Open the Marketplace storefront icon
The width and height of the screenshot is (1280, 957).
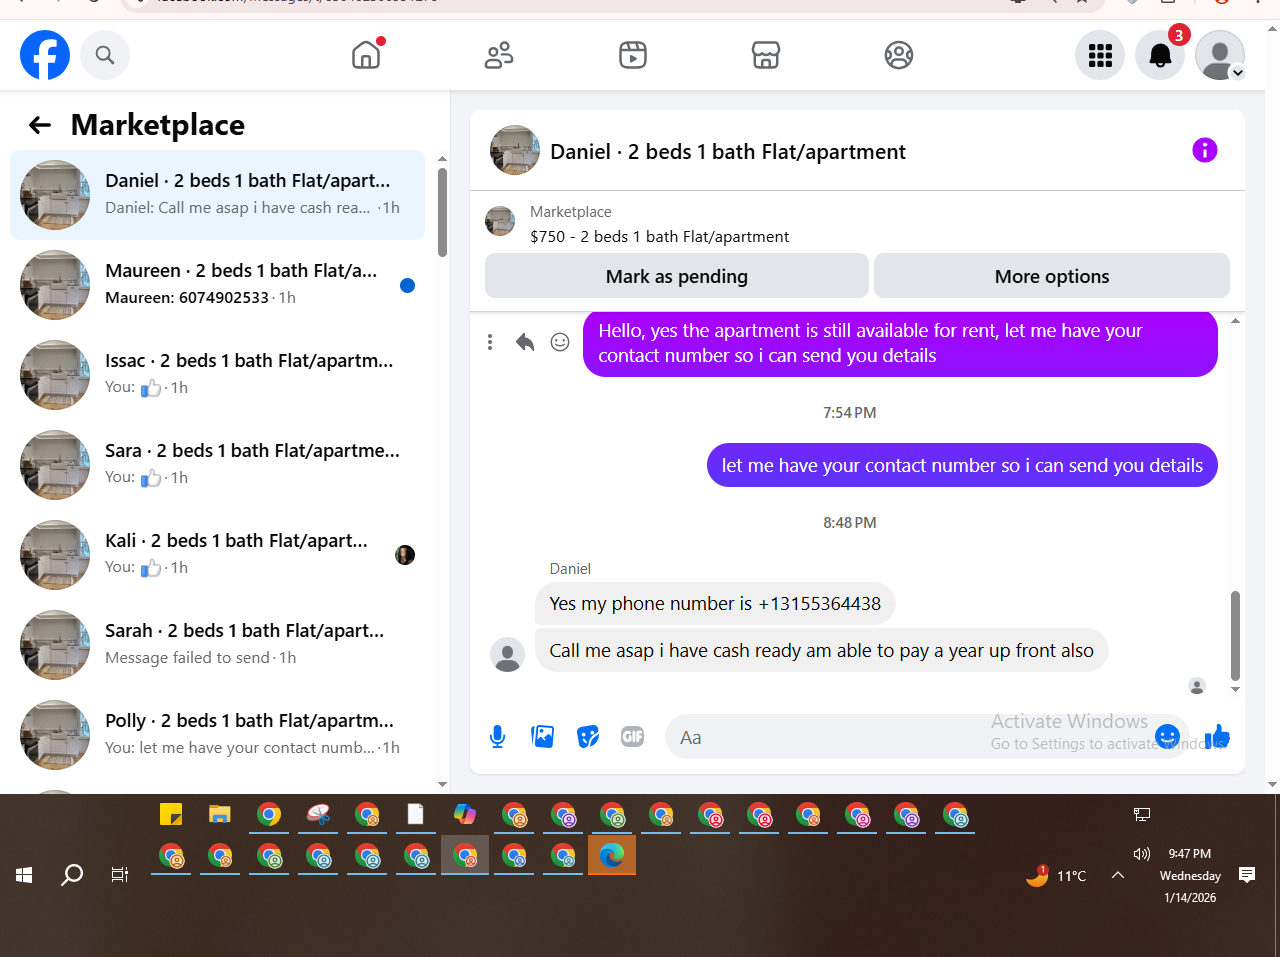pyautogui.click(x=766, y=55)
